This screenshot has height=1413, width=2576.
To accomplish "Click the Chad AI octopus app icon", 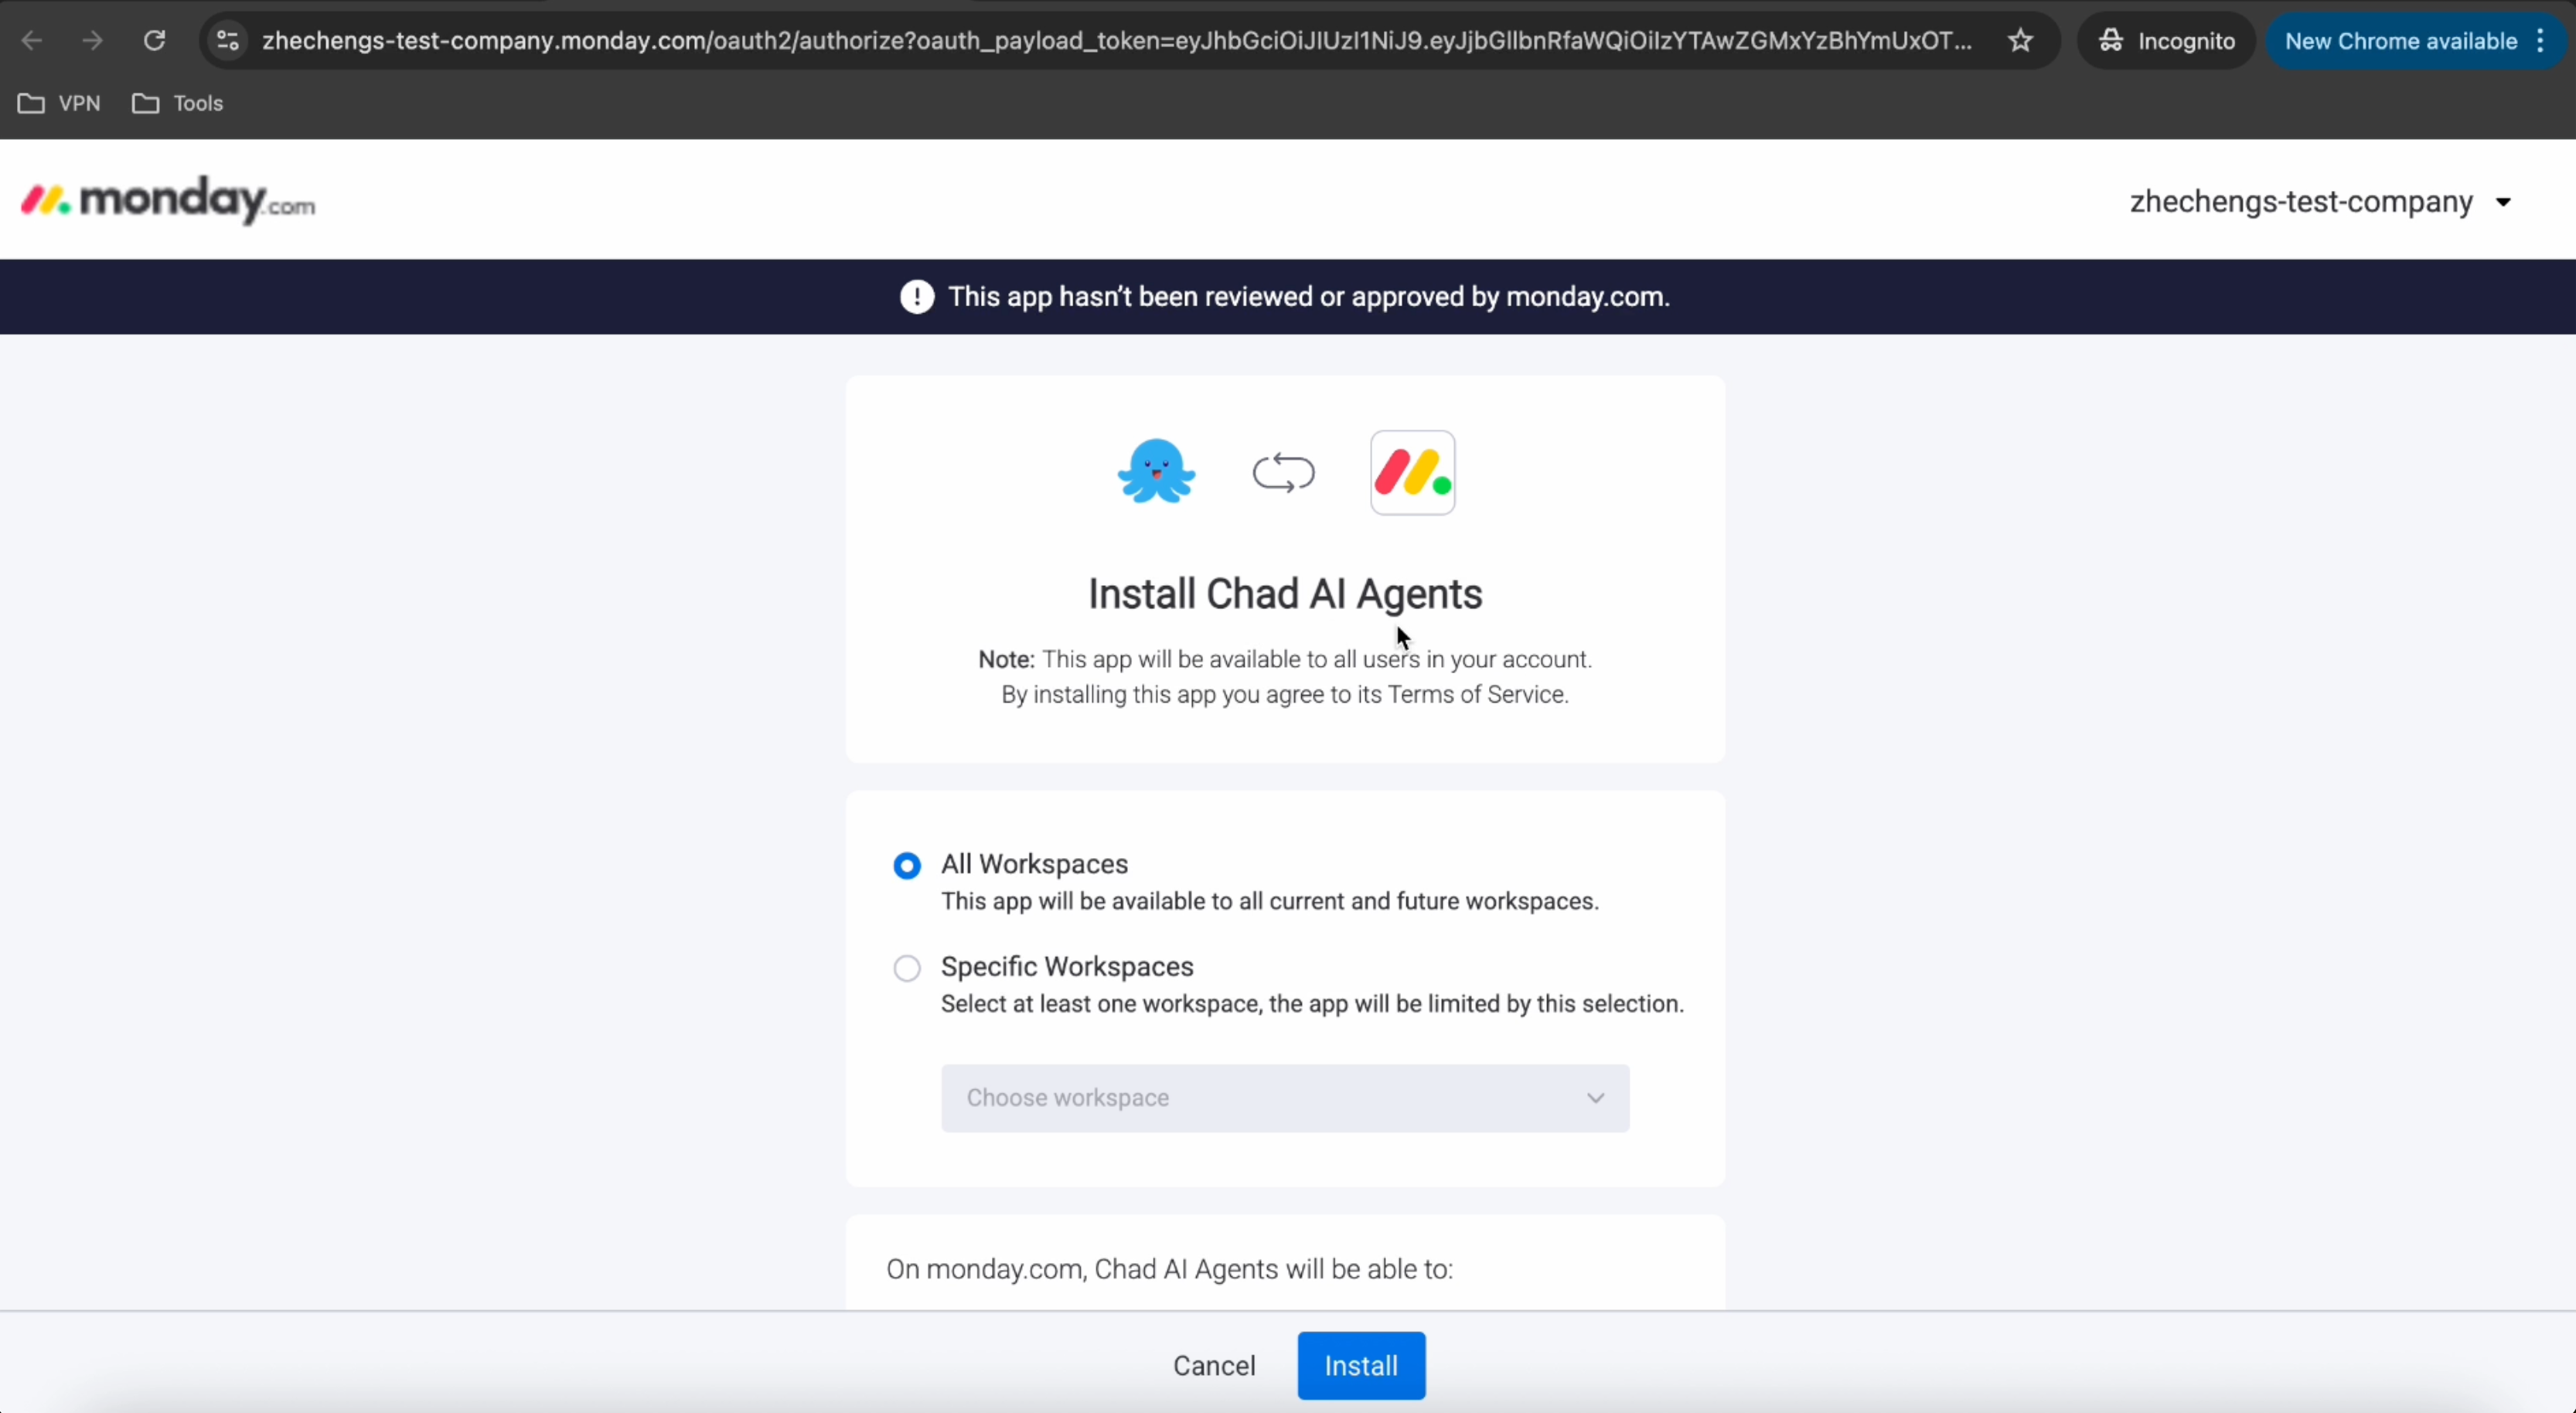I will pyautogui.click(x=1156, y=471).
